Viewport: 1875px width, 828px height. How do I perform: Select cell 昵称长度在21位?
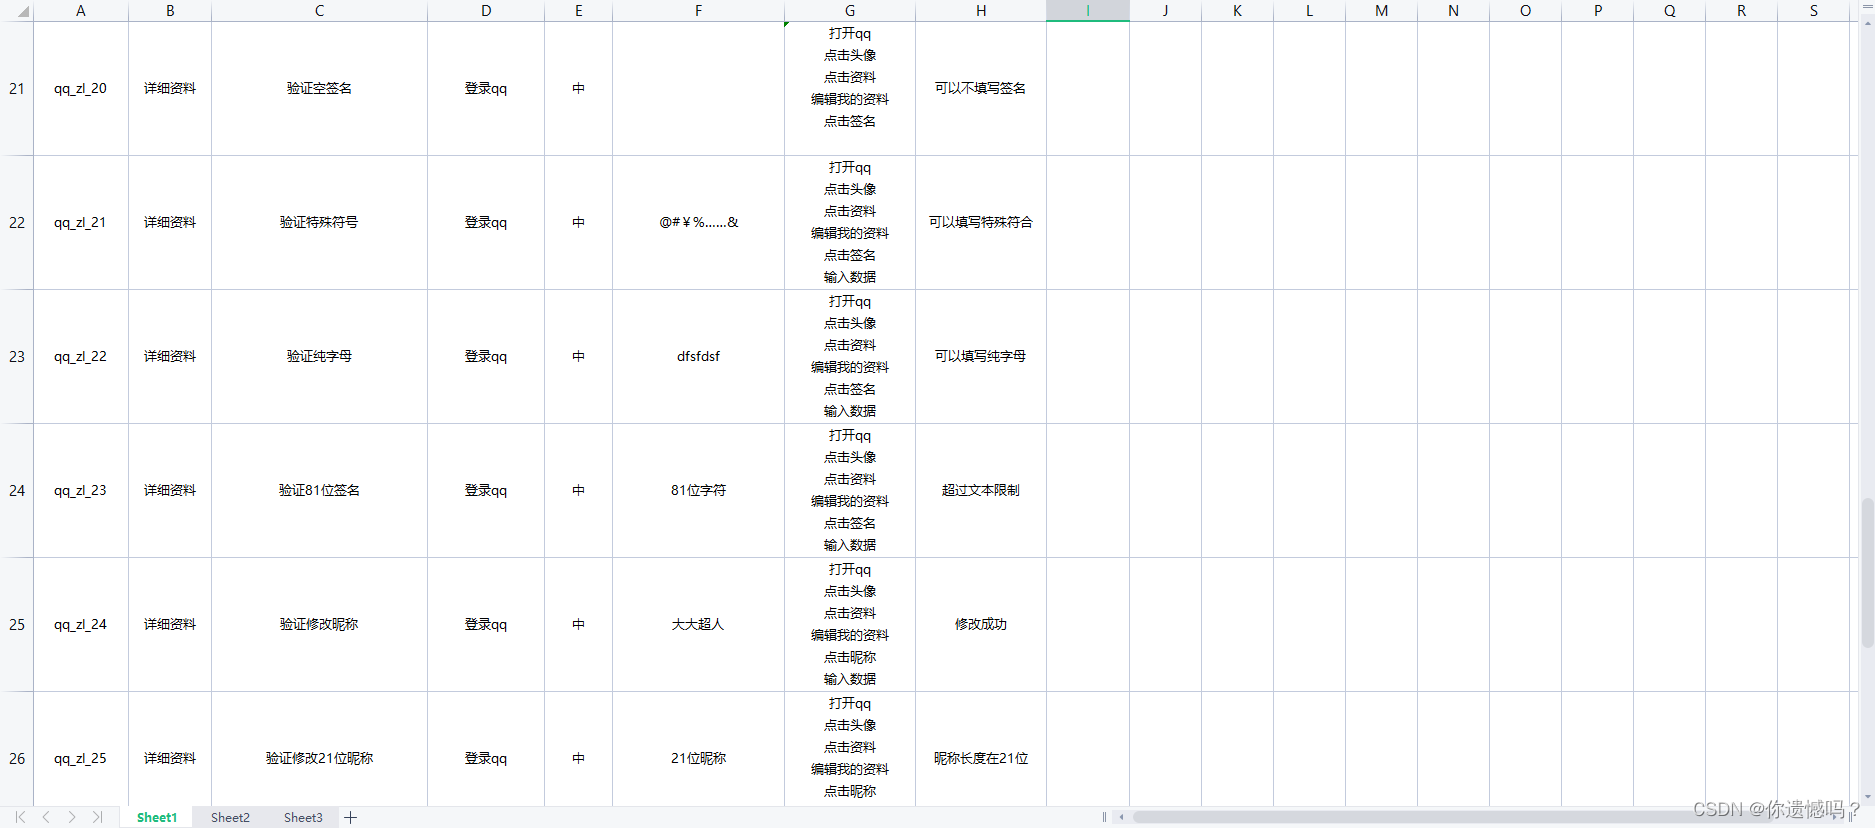pyautogui.click(x=981, y=749)
